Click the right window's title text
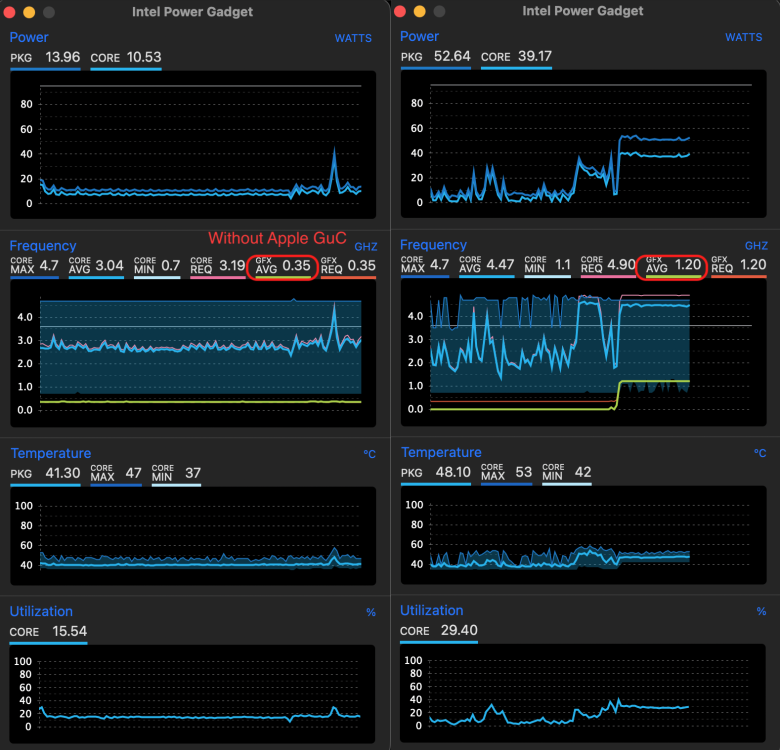Image resolution: width=780 pixels, height=750 pixels. click(583, 11)
